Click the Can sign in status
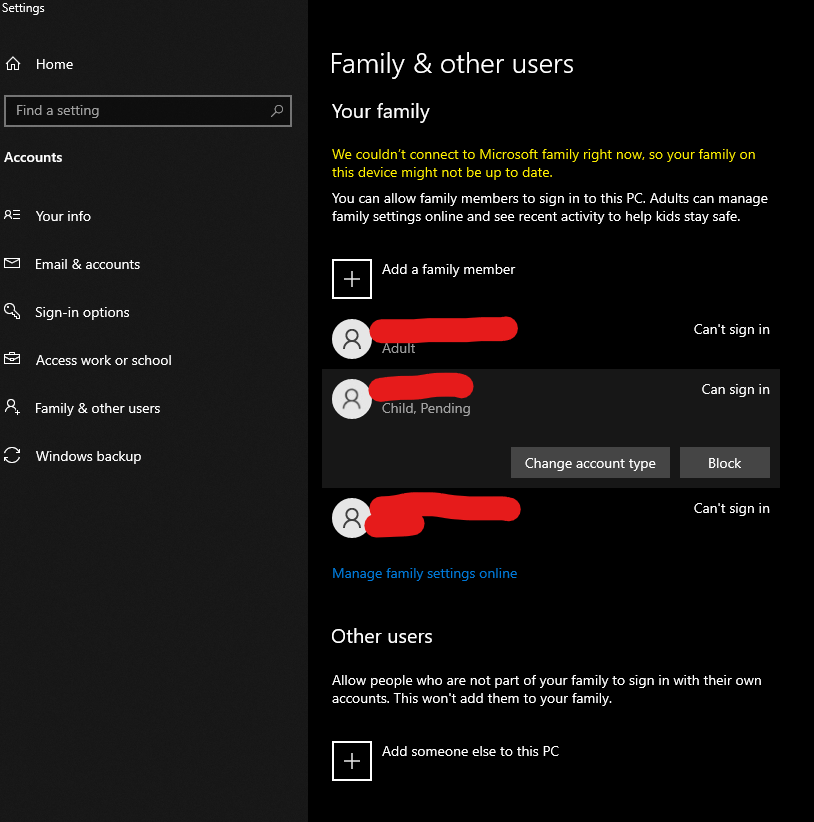The width and height of the screenshot is (814, 822). click(x=735, y=390)
